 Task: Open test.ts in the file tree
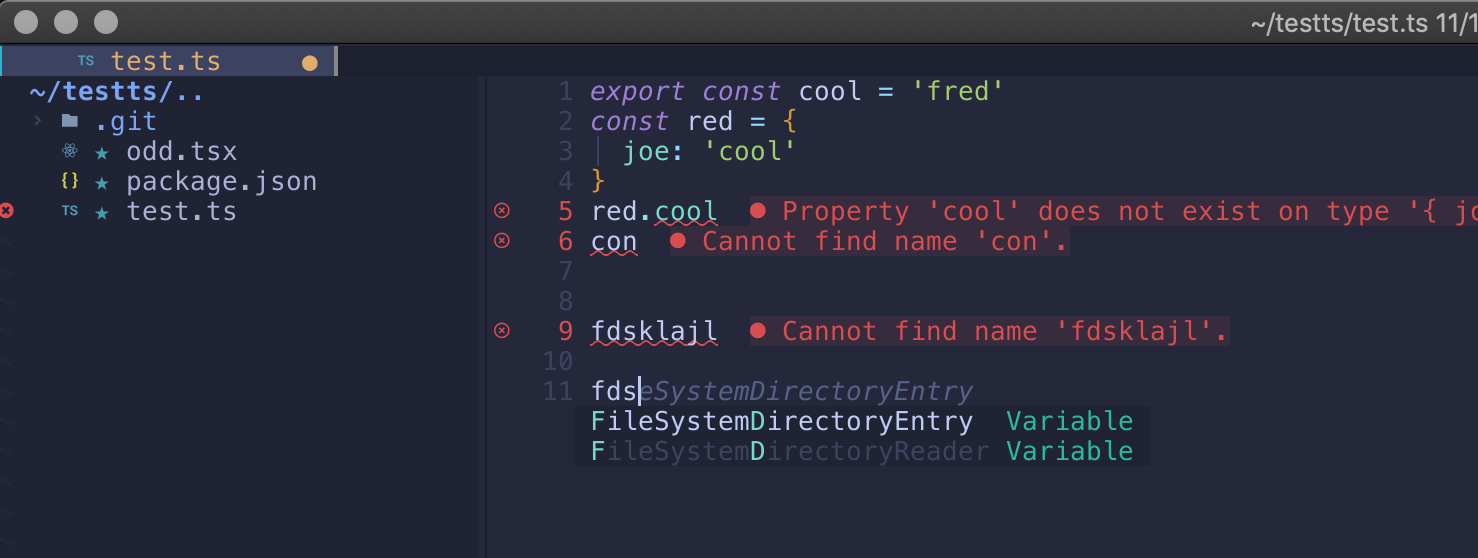[182, 212]
